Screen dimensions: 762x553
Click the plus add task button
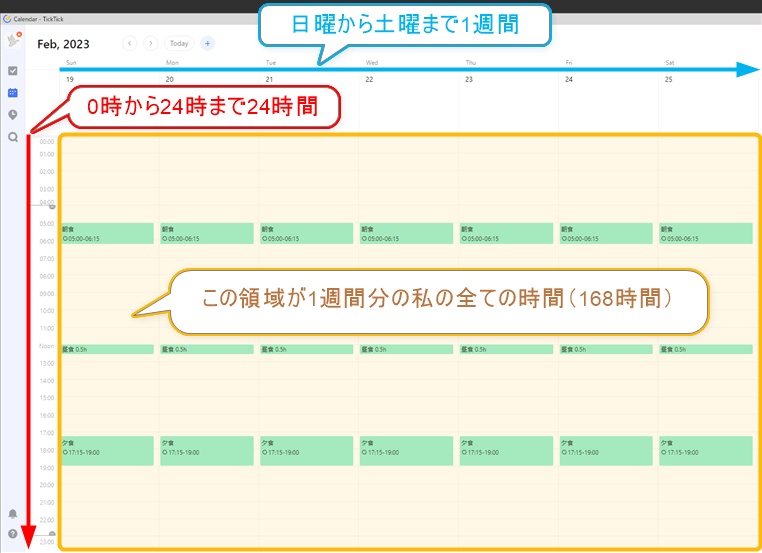tap(208, 43)
